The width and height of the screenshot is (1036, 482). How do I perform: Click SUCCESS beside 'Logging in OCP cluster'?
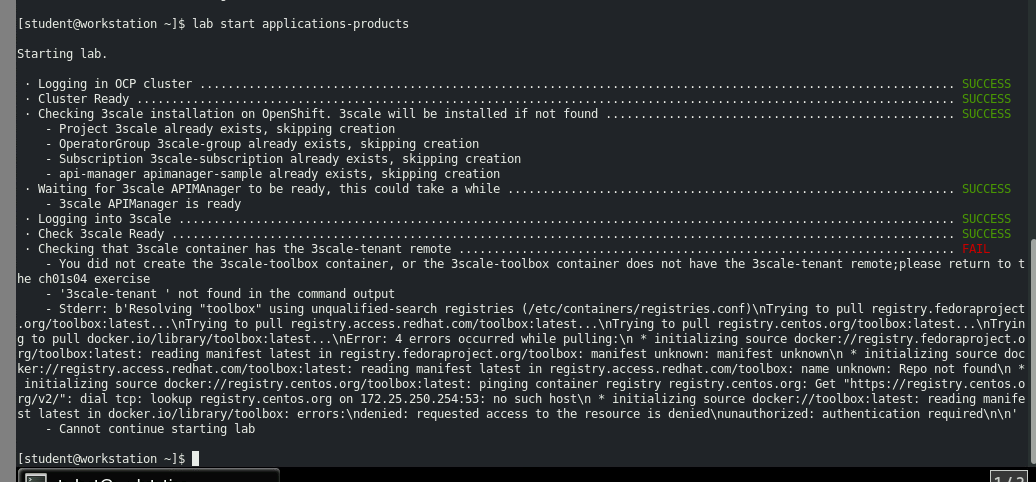tap(986, 84)
